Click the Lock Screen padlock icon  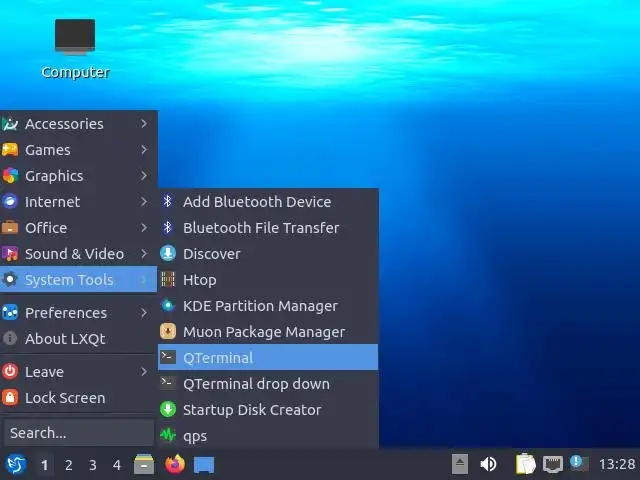pyautogui.click(x=10, y=398)
